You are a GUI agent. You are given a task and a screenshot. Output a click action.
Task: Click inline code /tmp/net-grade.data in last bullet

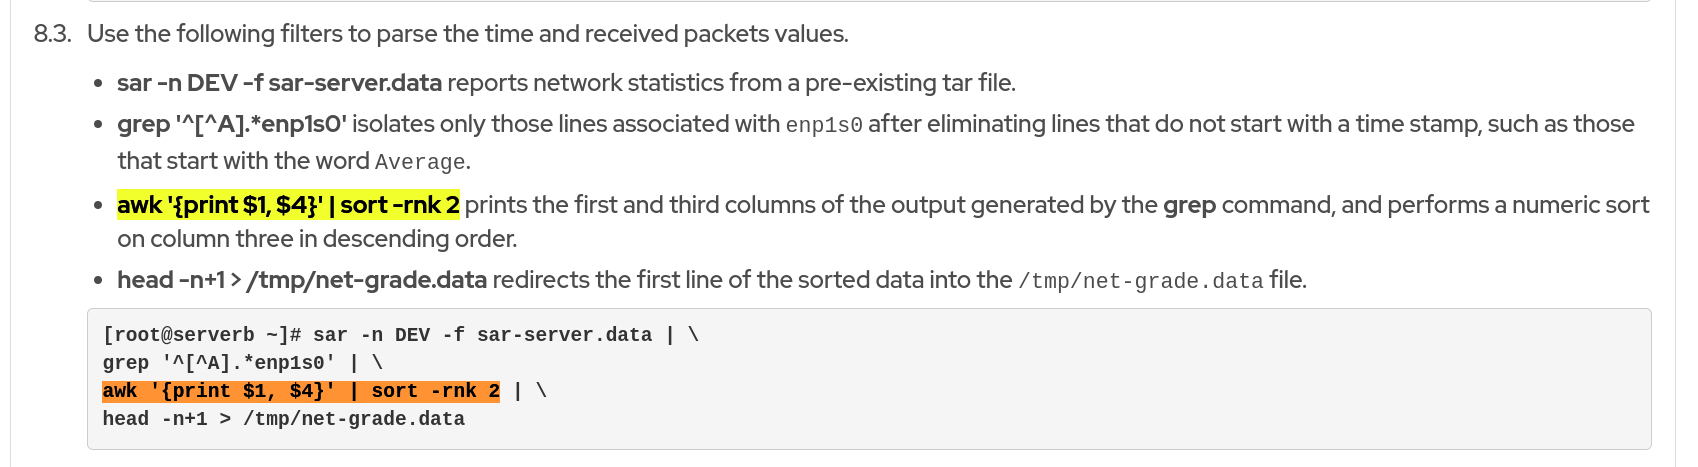[x=1140, y=281]
